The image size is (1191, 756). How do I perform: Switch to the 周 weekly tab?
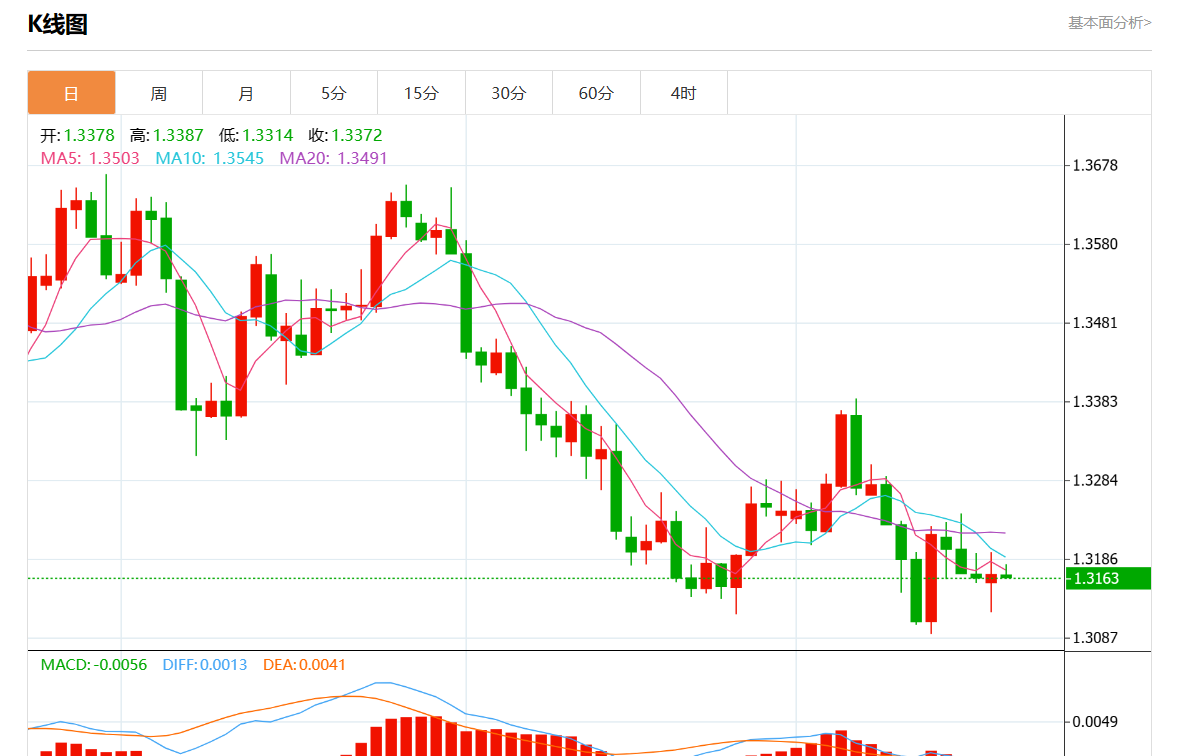point(159,93)
